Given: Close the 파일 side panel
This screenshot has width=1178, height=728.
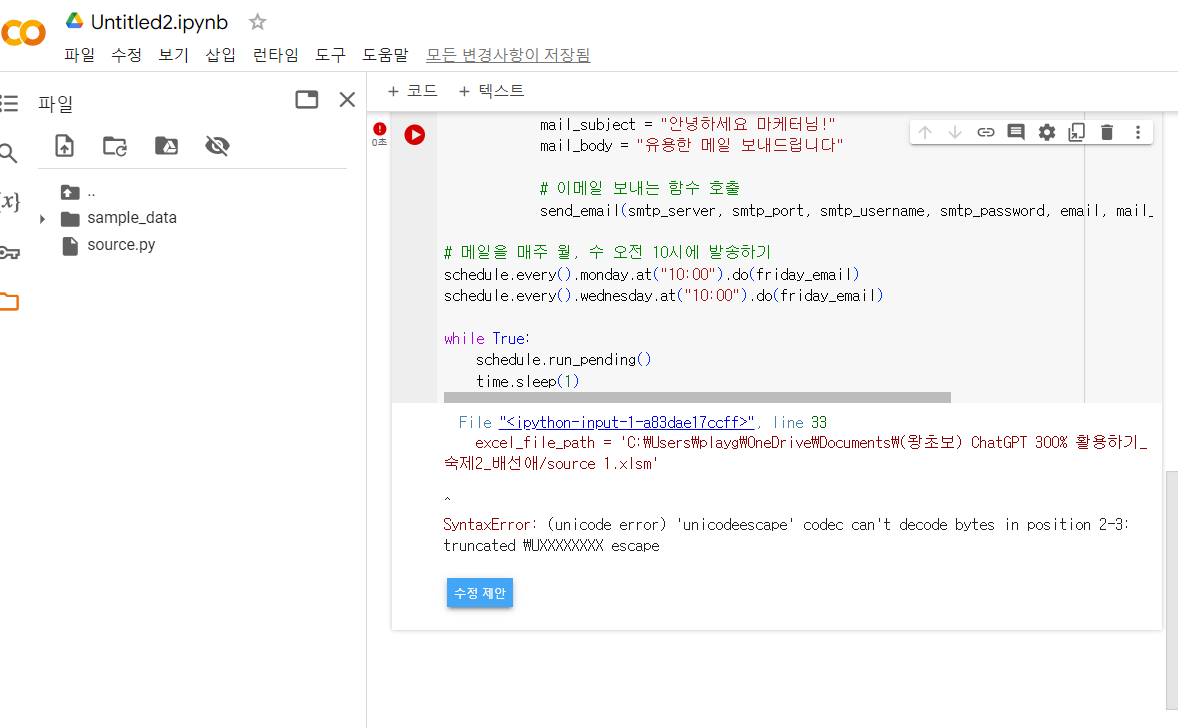Looking at the screenshot, I should click(347, 99).
